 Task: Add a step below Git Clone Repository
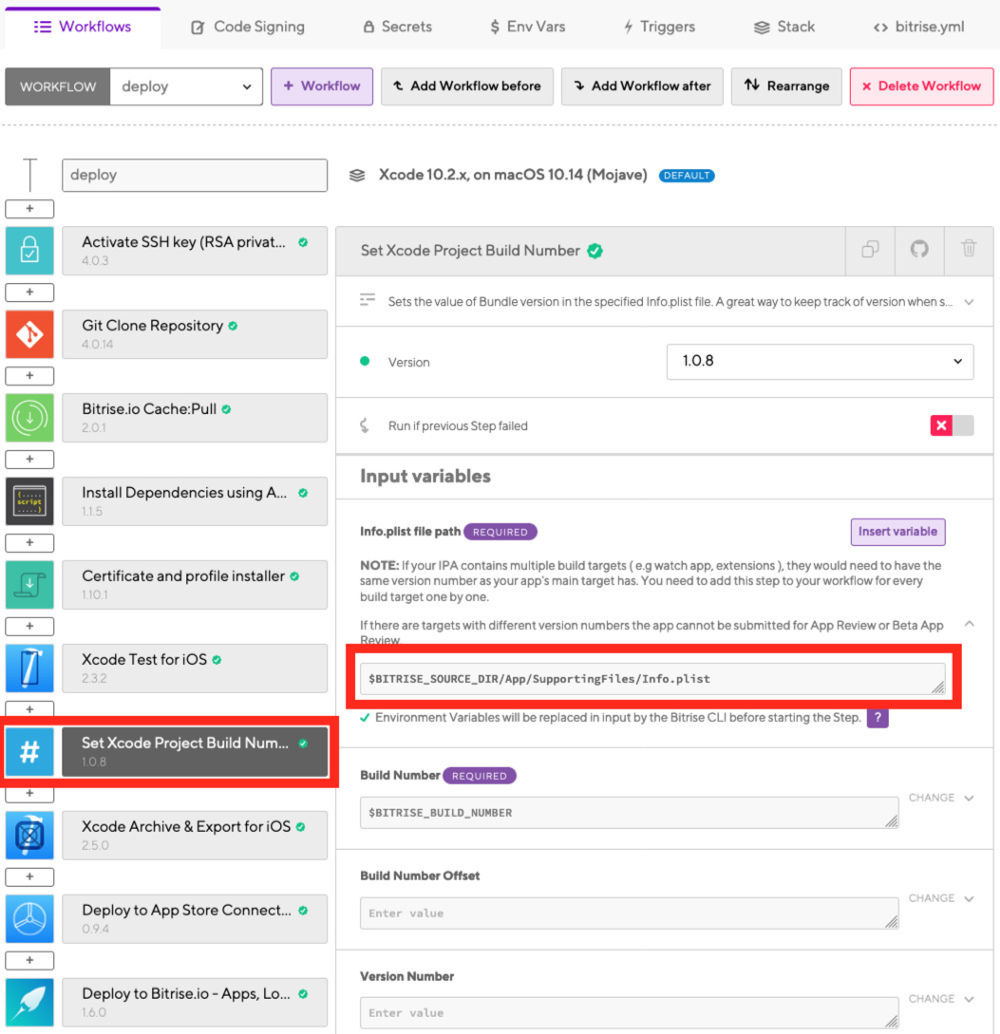point(30,375)
